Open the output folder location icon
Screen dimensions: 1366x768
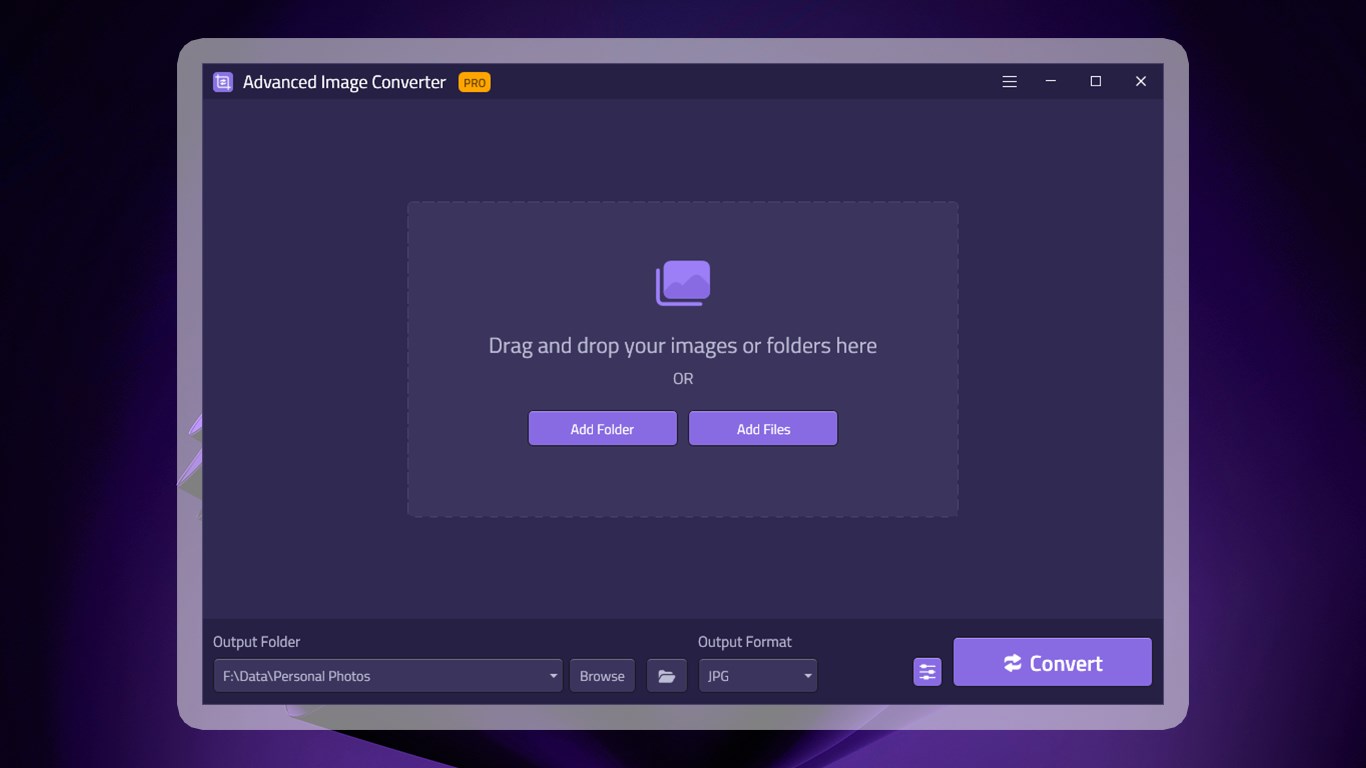[667, 676]
